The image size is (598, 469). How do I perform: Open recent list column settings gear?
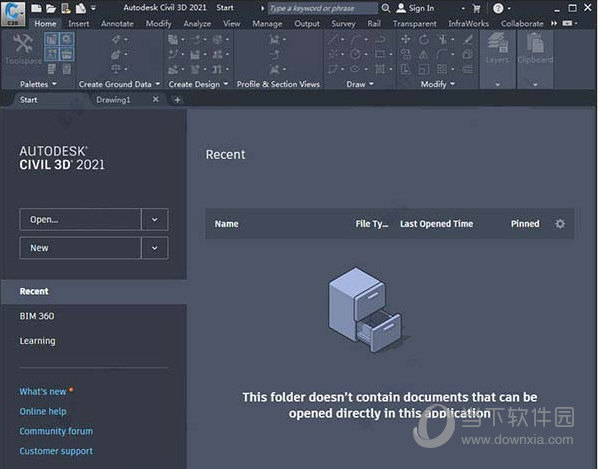pyautogui.click(x=560, y=224)
